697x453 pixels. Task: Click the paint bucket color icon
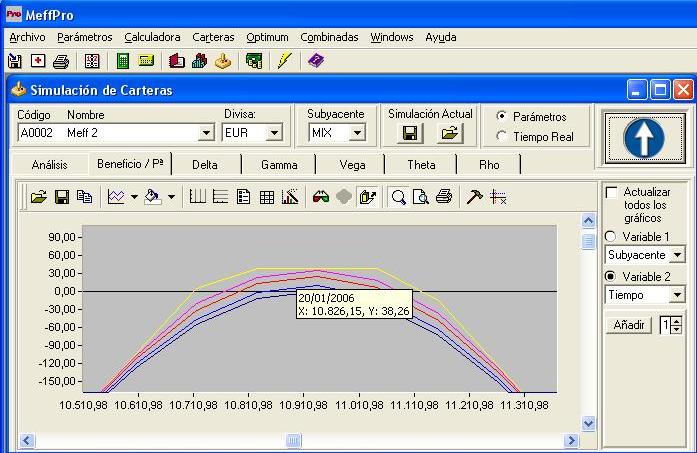pyautogui.click(x=152, y=196)
